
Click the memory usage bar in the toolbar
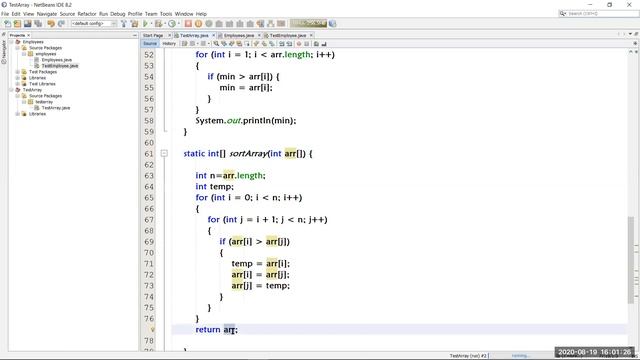308,24
